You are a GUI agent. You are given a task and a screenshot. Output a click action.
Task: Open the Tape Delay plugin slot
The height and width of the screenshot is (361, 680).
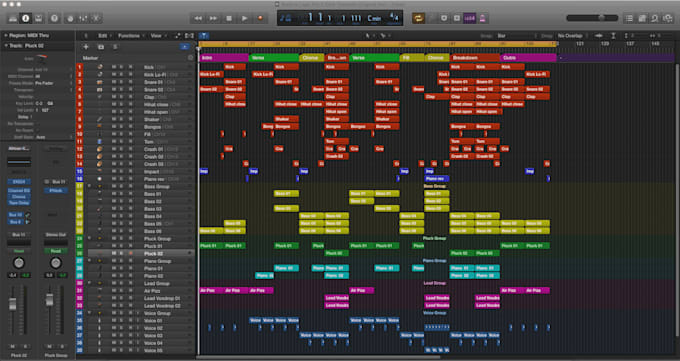tap(19, 202)
